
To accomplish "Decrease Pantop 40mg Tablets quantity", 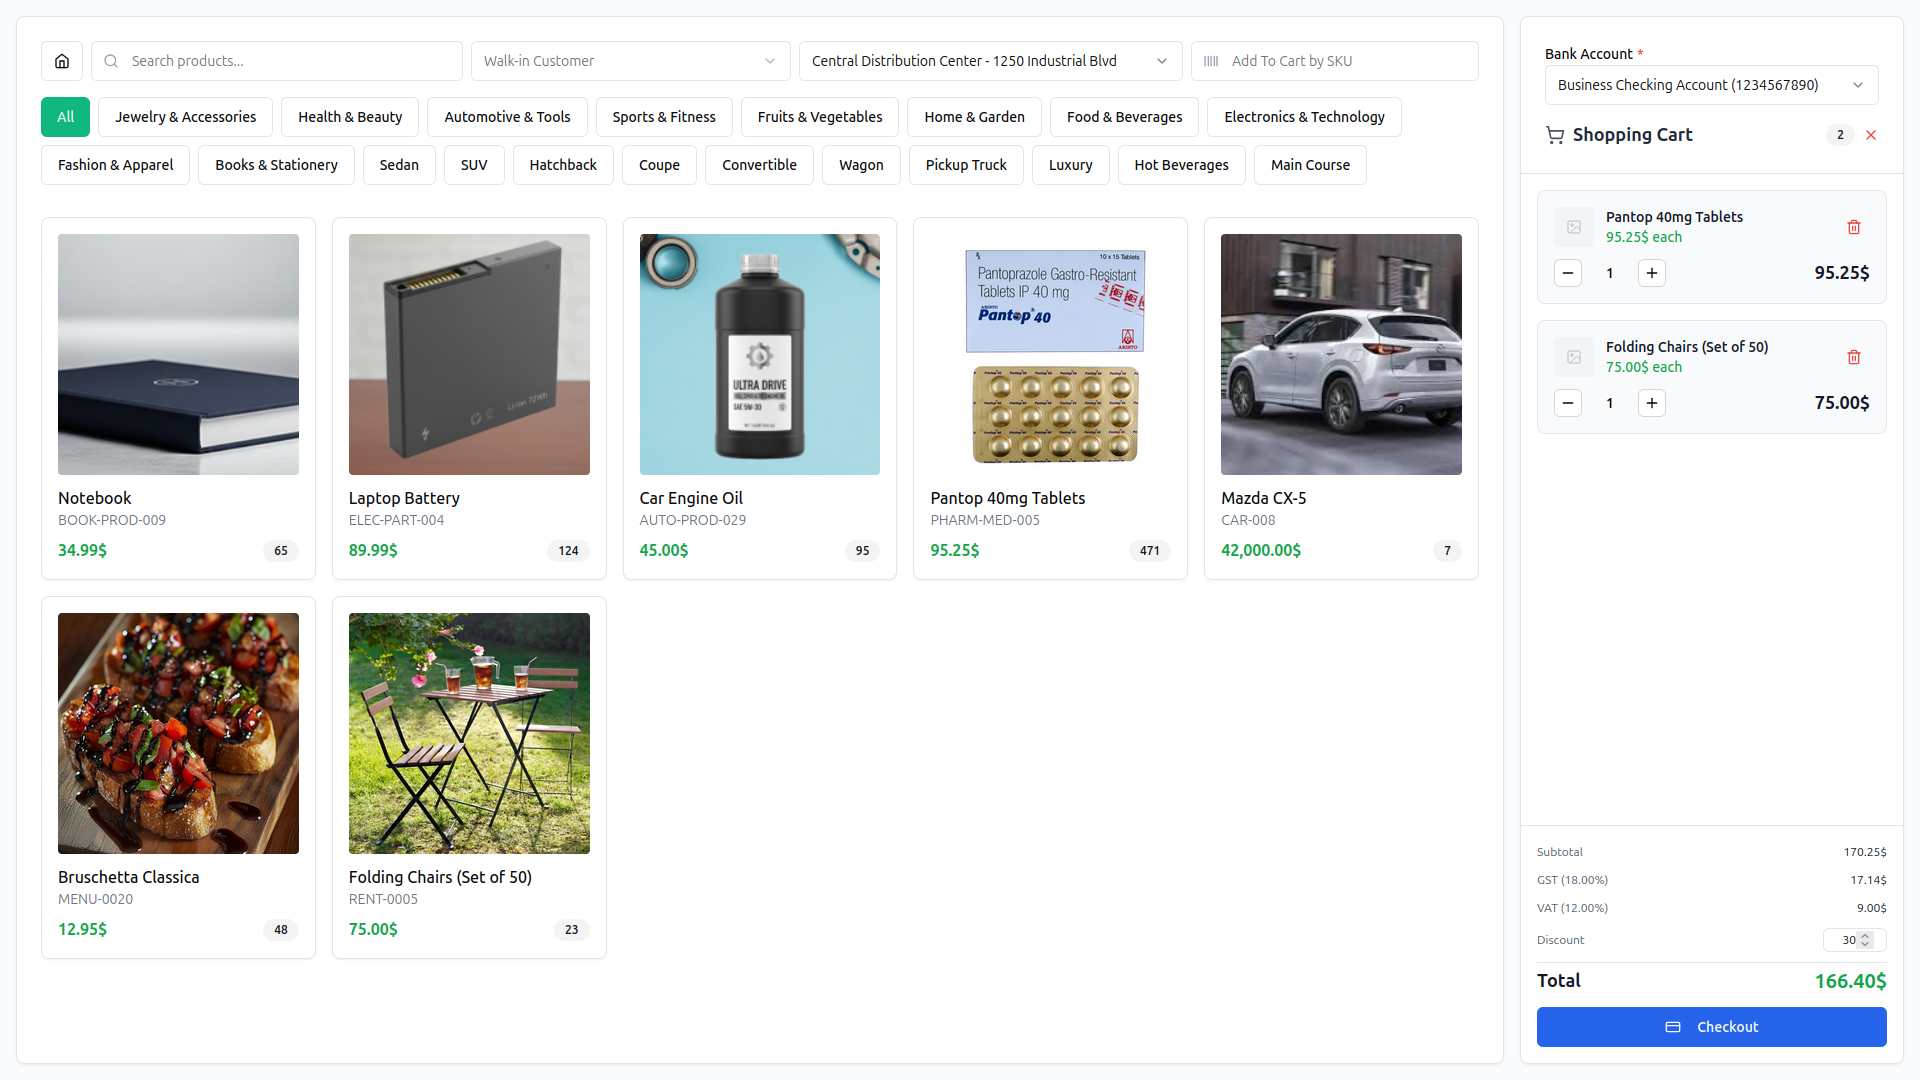I will 1567,273.
